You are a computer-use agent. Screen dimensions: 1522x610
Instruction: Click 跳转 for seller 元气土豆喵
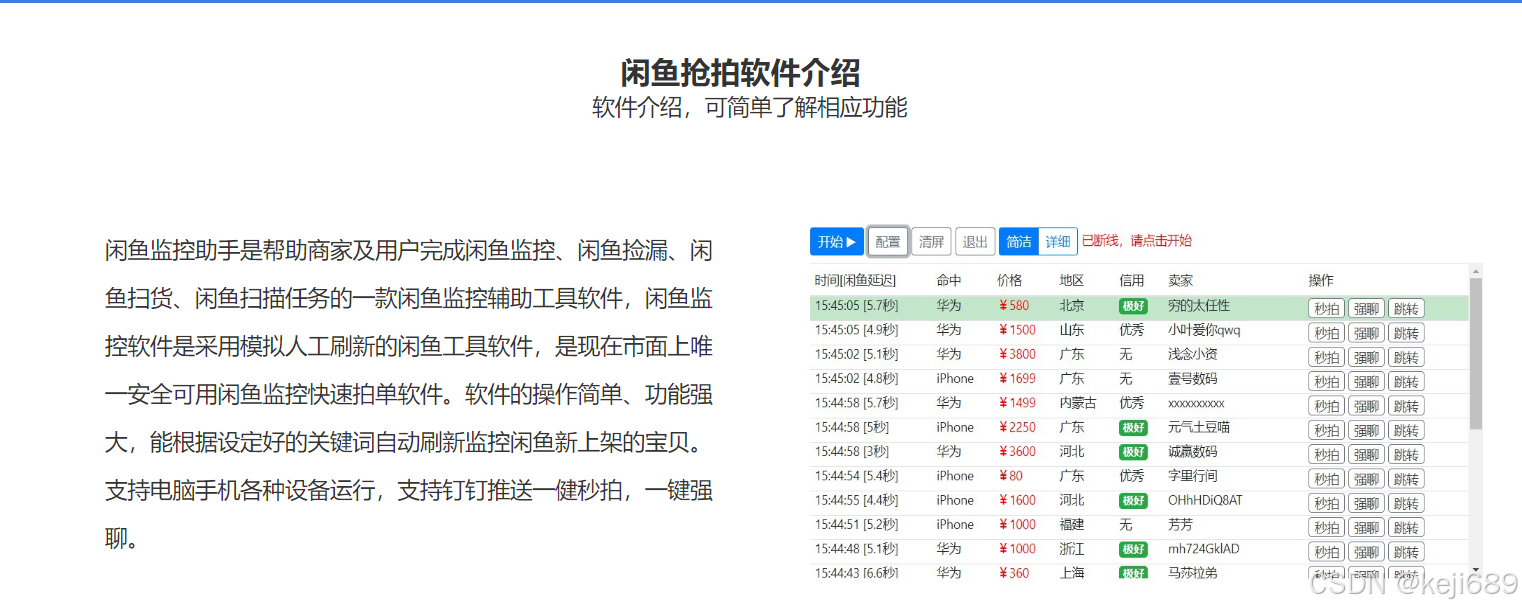click(1406, 430)
